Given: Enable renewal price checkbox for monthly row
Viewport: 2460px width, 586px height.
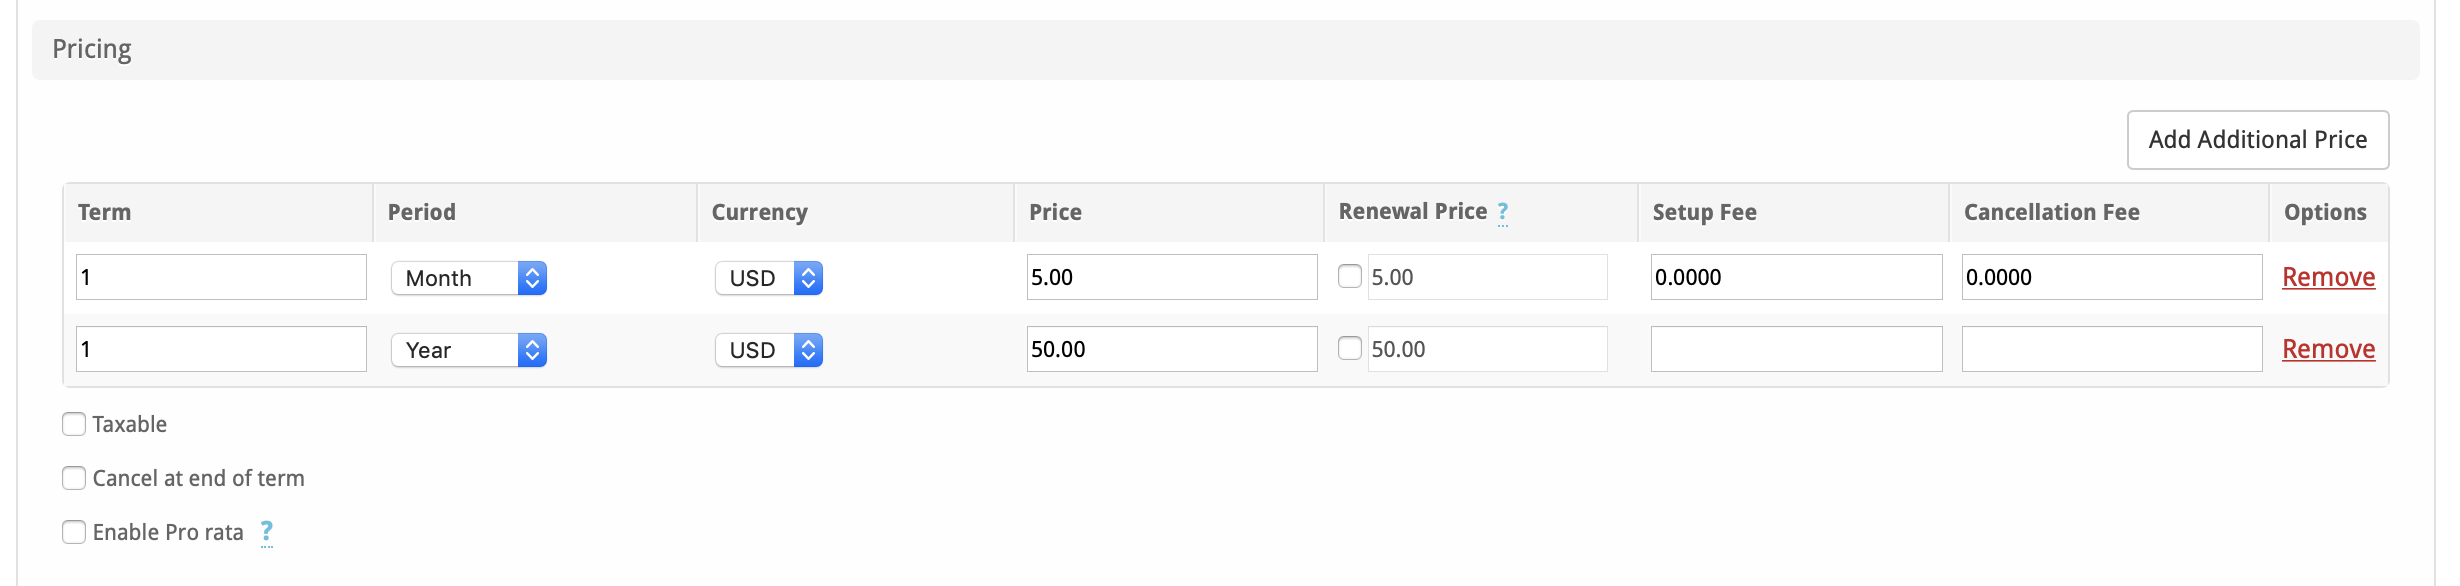Looking at the screenshot, I should click(x=1350, y=277).
